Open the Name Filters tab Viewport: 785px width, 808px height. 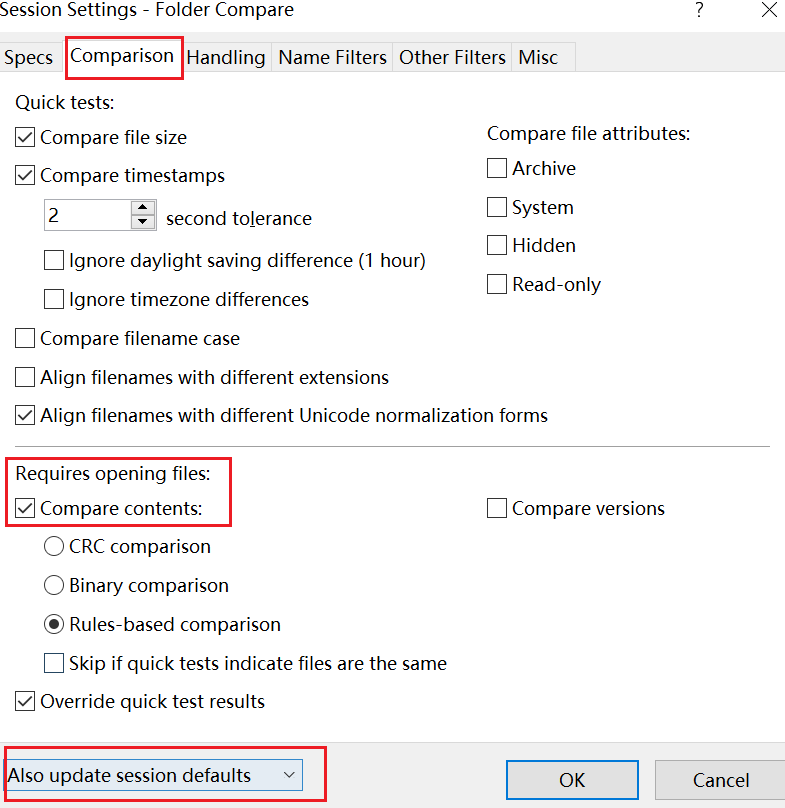tap(332, 57)
